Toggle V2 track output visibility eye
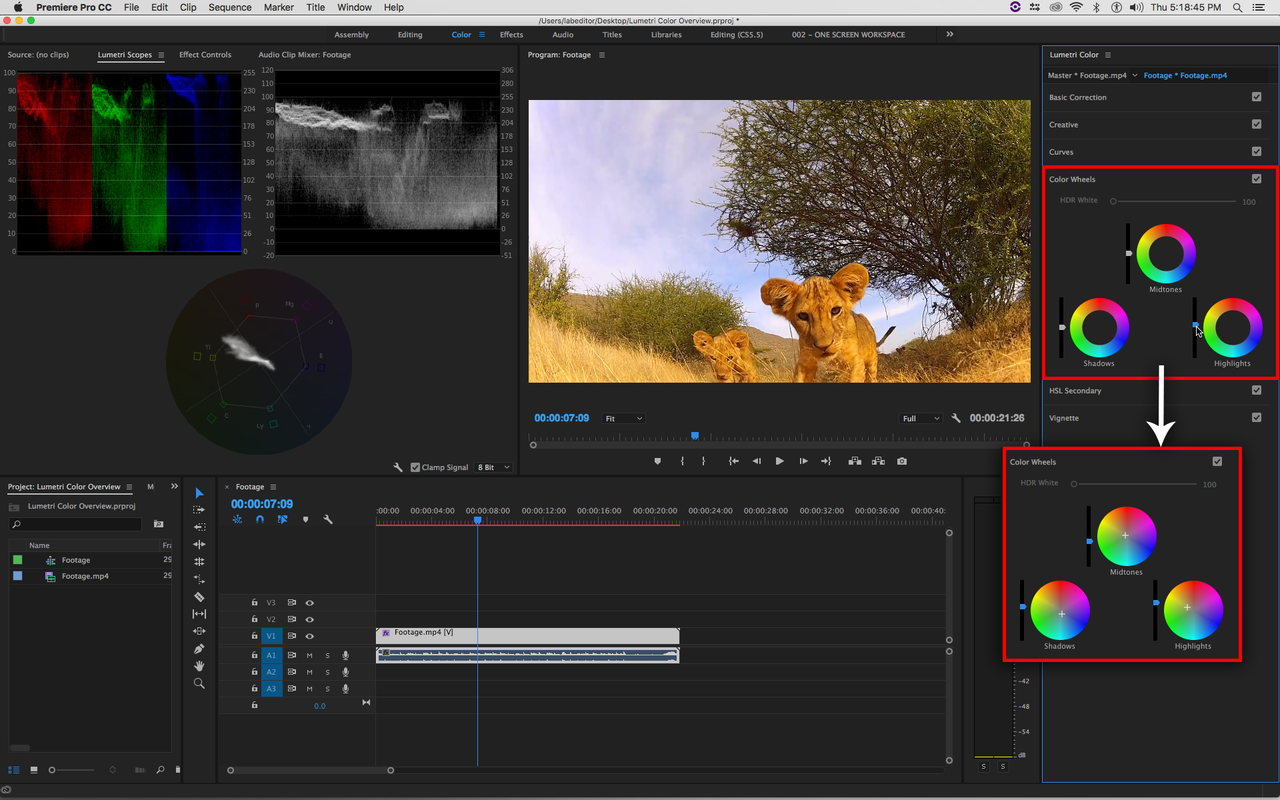Viewport: 1280px width, 800px height. coord(310,620)
